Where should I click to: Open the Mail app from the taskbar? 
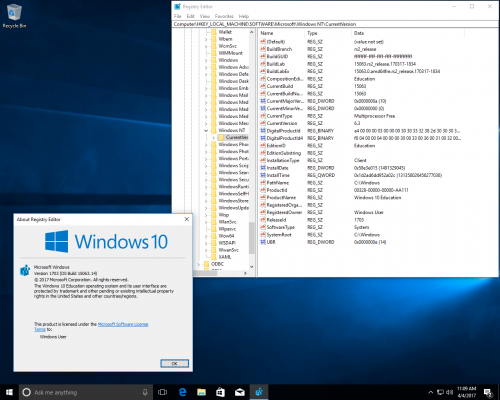click(x=240, y=392)
